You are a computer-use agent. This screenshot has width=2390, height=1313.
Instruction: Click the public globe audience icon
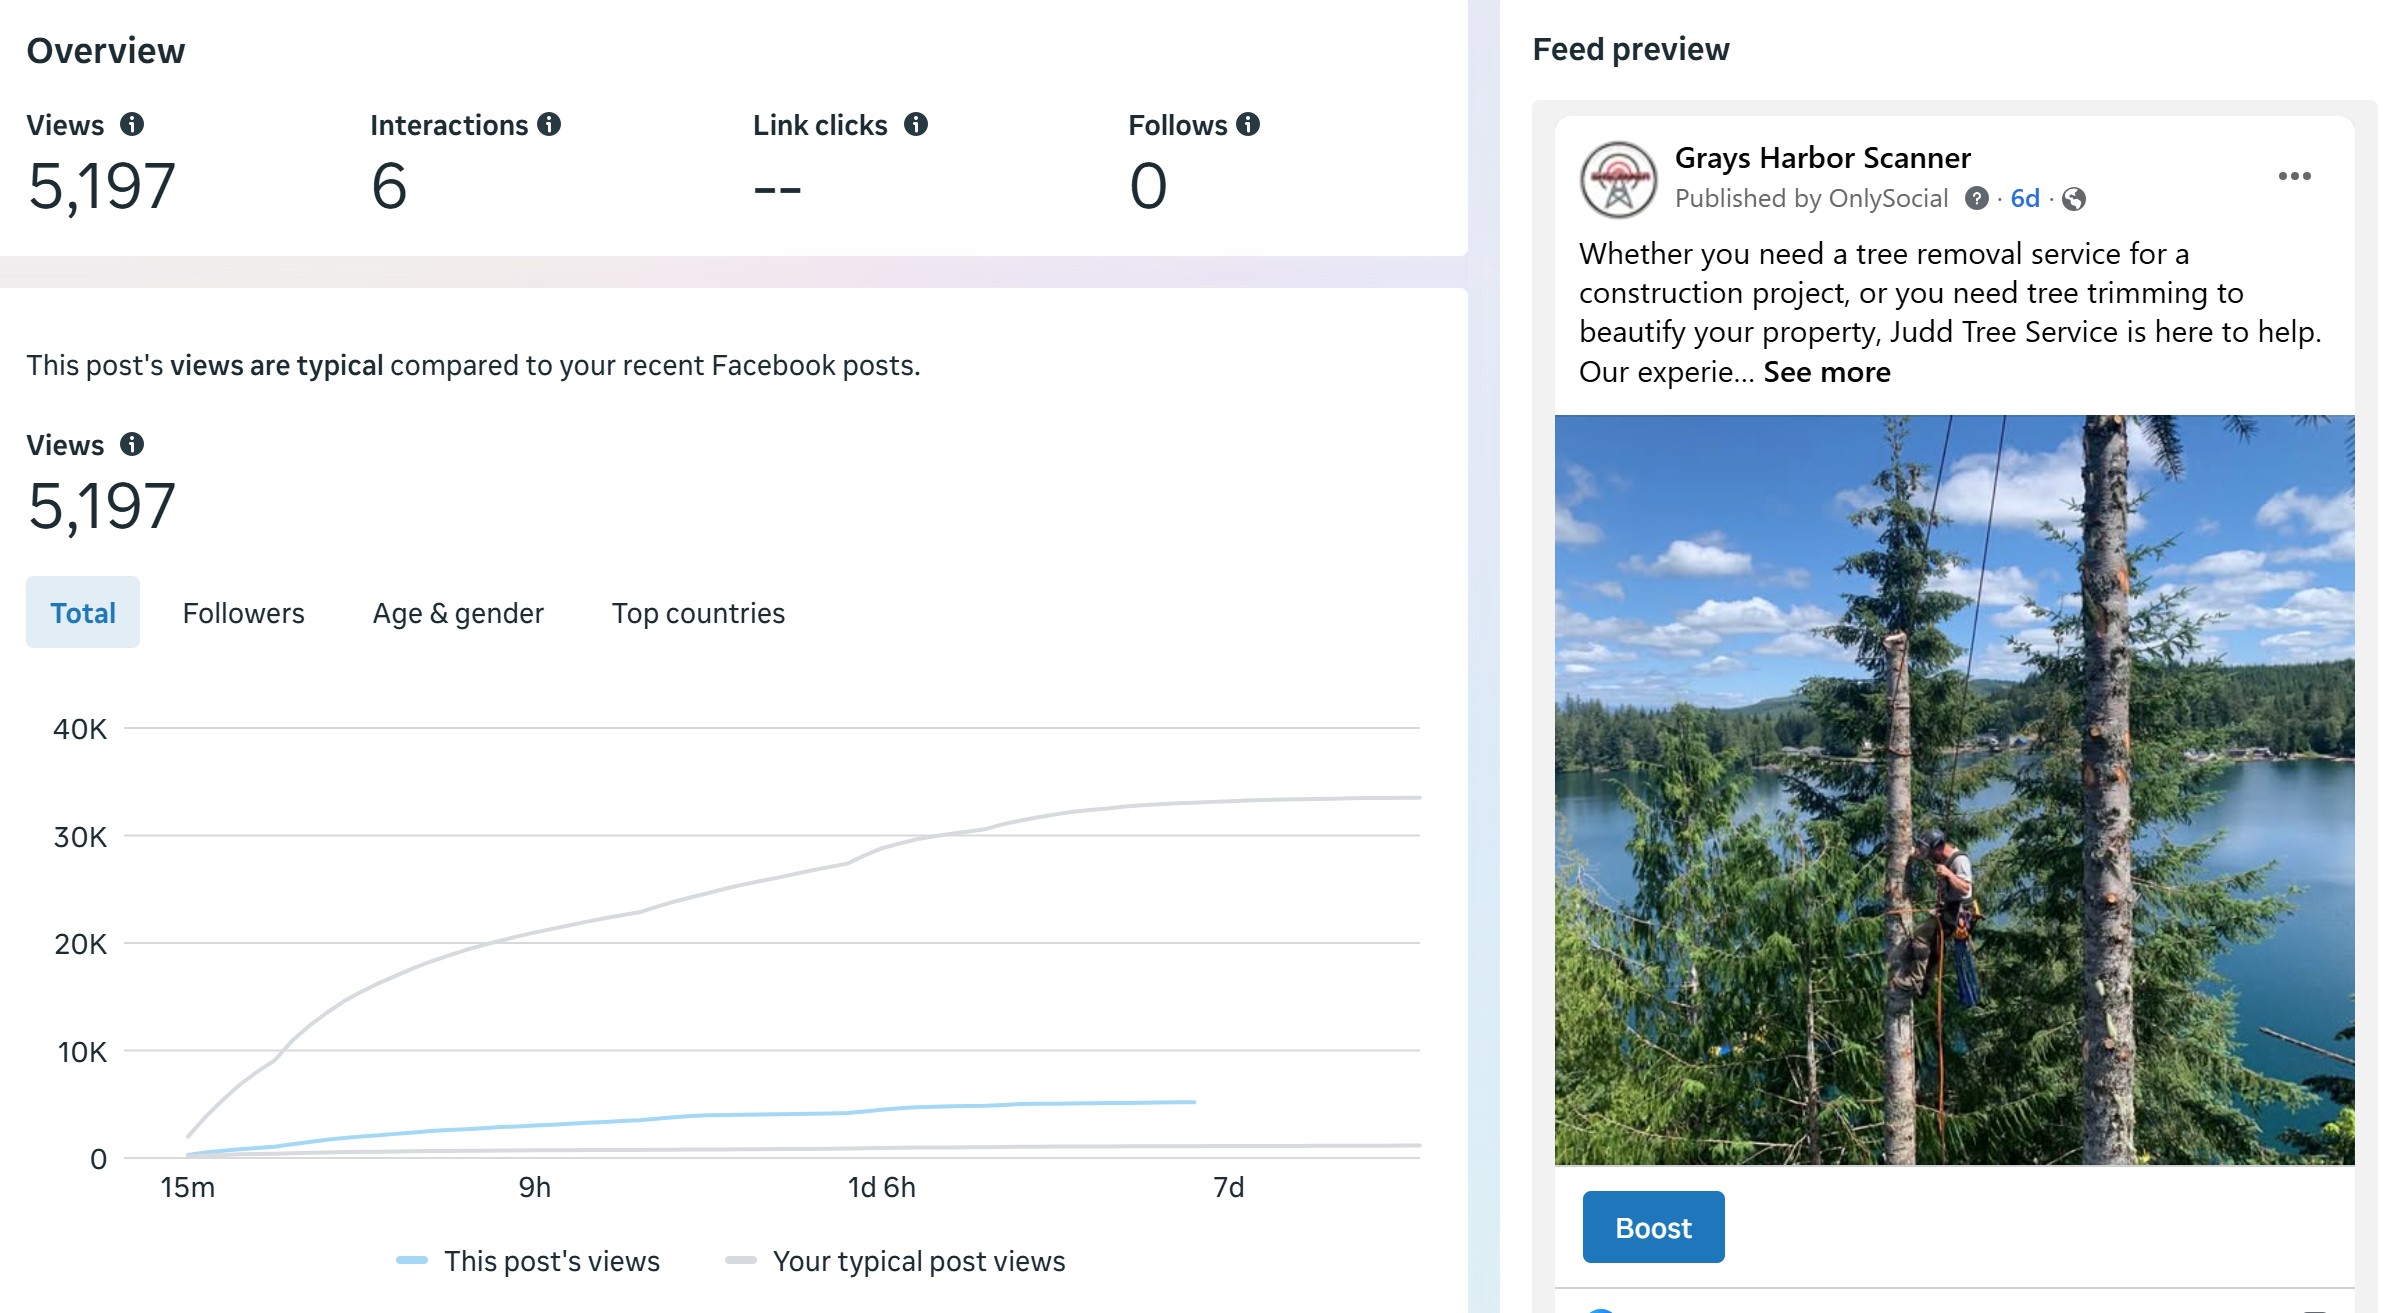click(2074, 199)
